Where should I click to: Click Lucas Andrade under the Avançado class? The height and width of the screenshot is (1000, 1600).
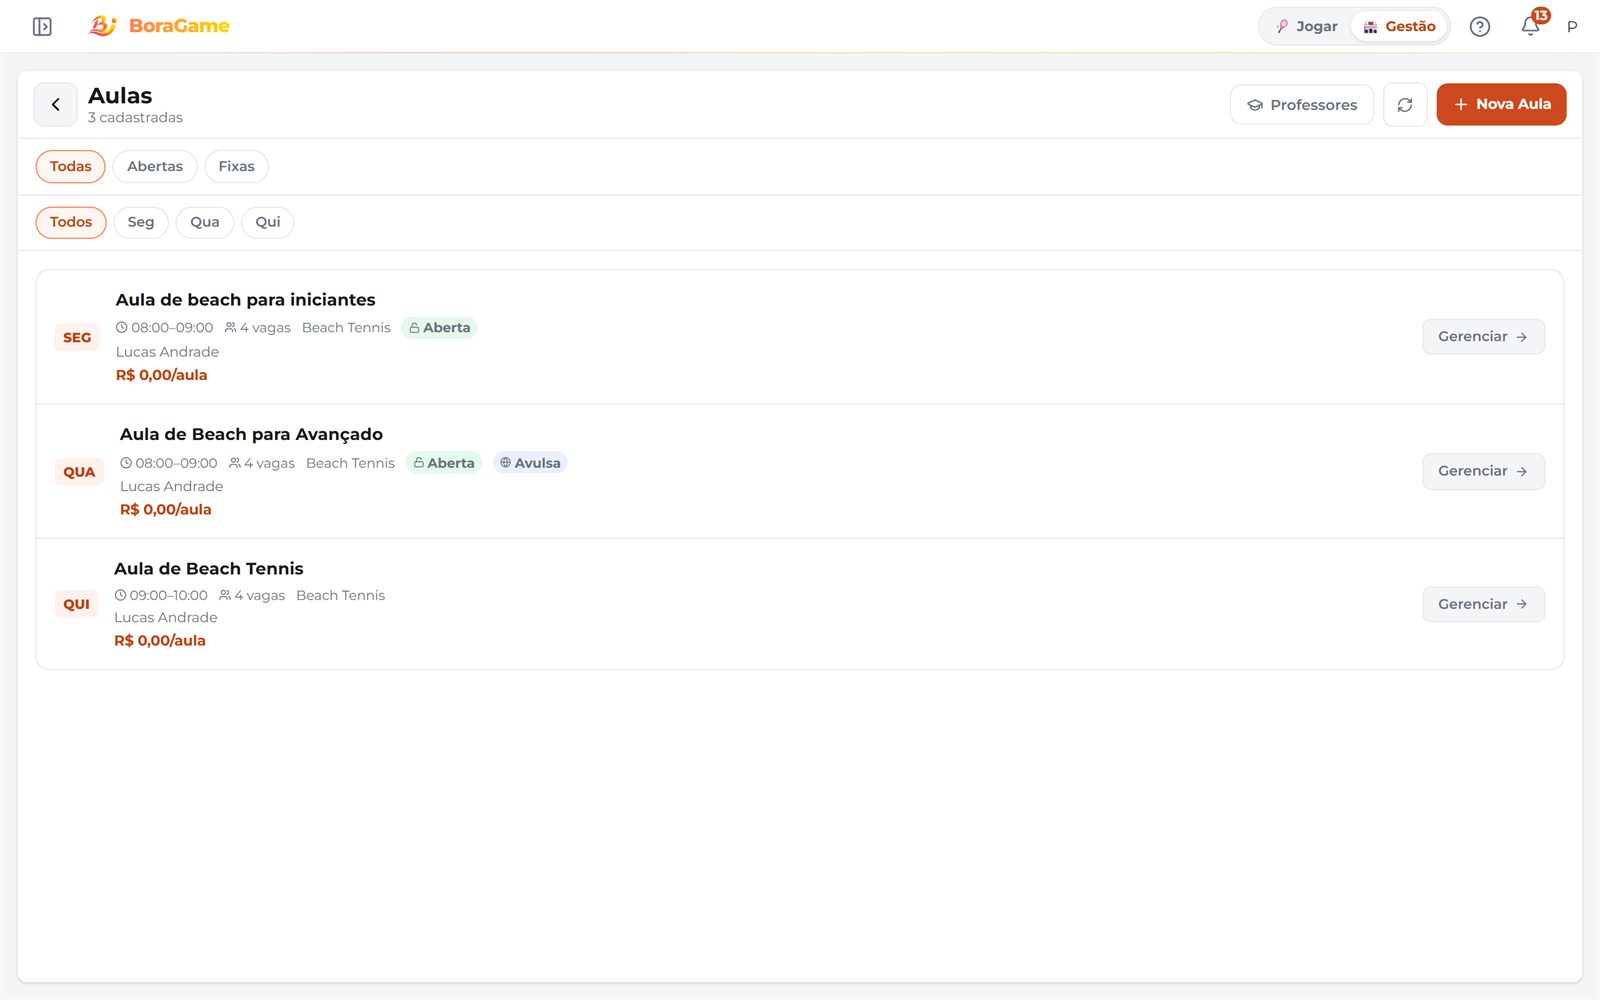click(172, 487)
